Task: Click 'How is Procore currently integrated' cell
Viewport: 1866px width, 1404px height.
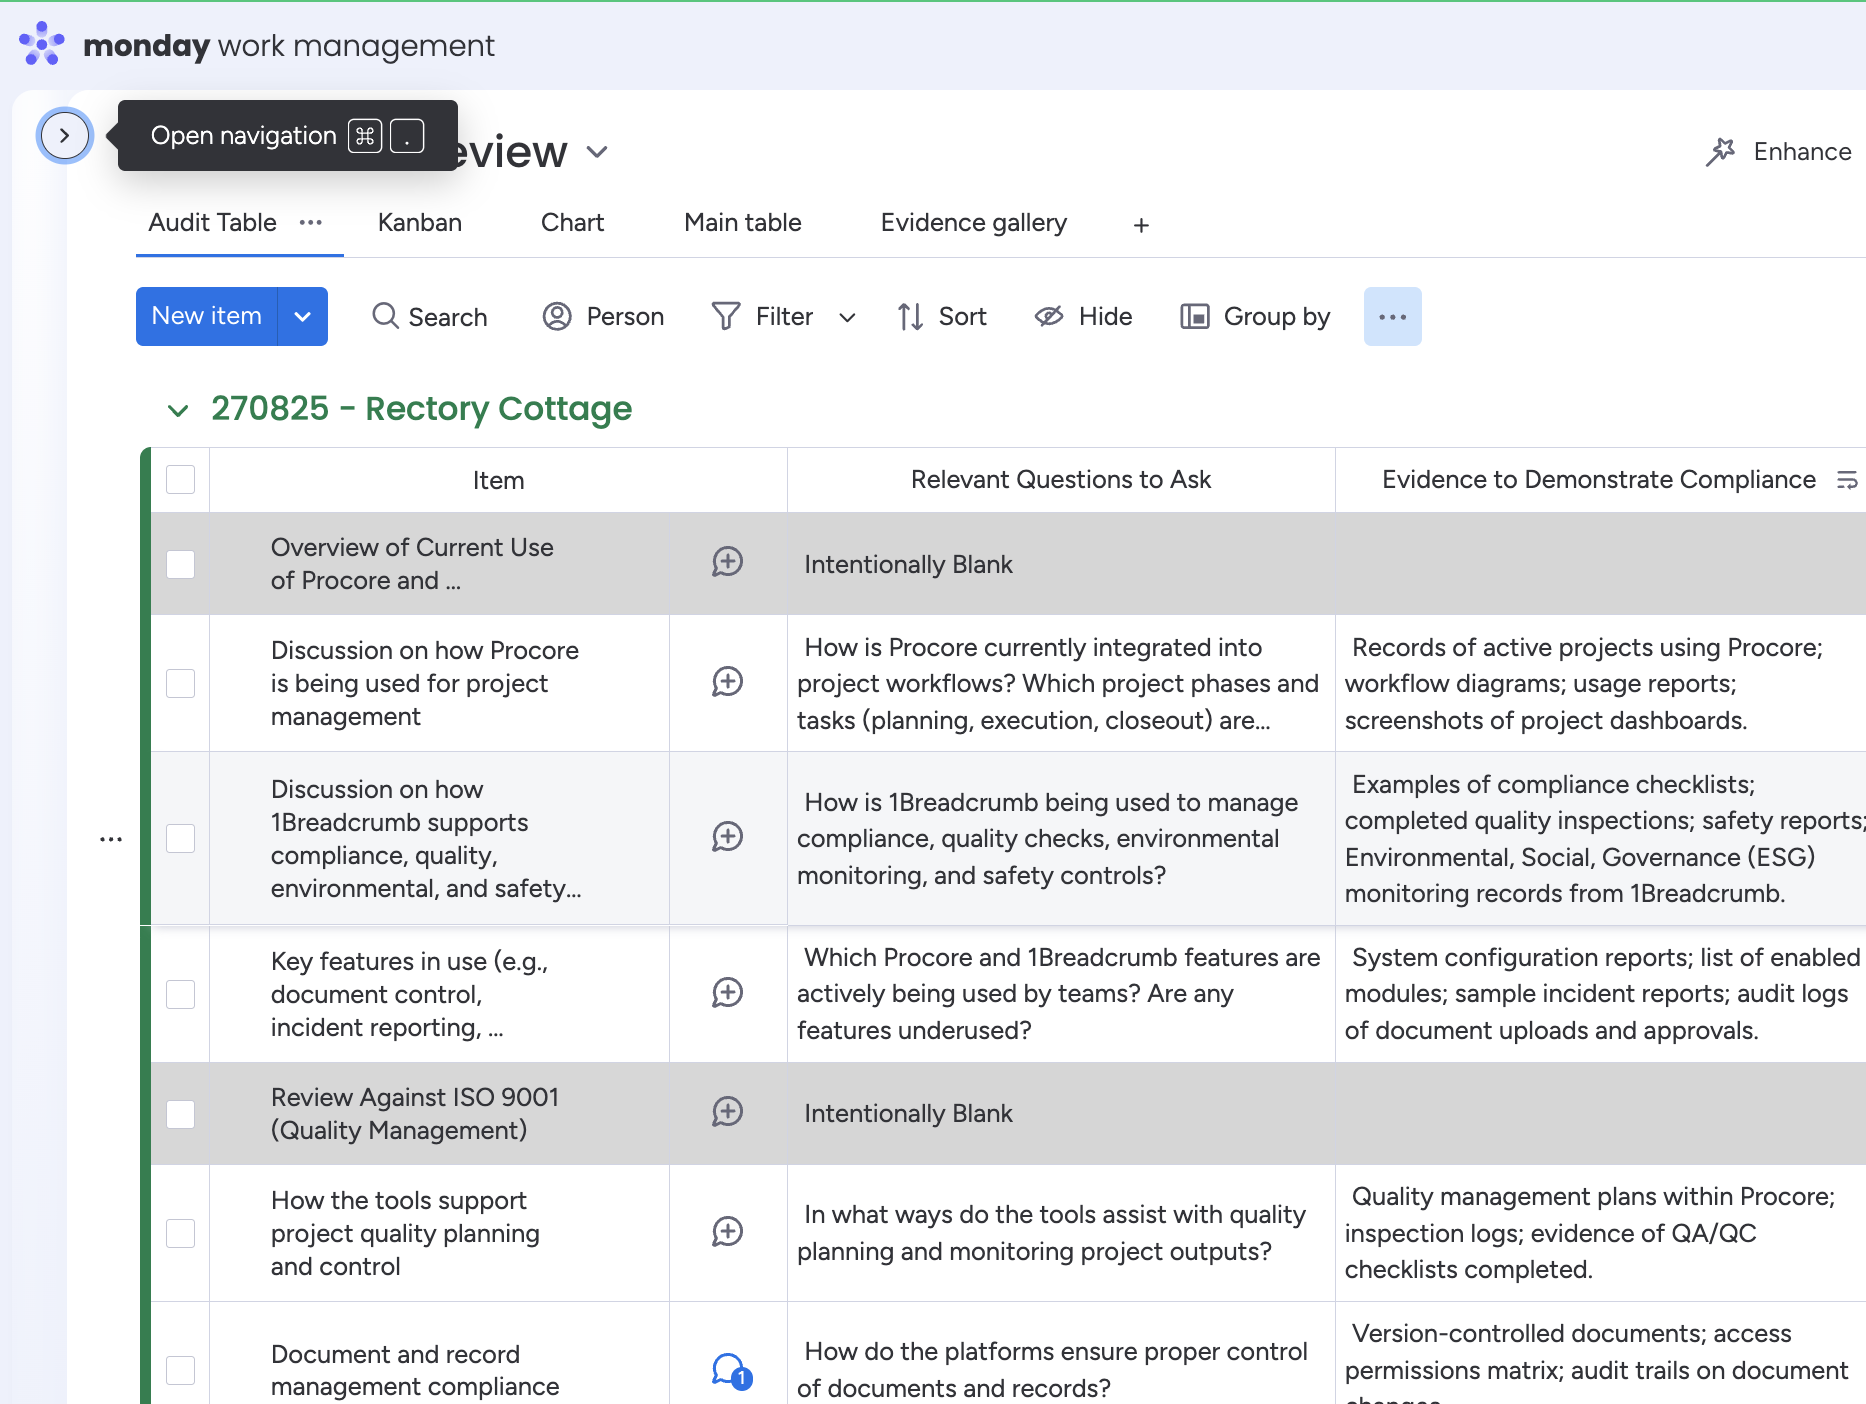Action: [x=1061, y=683]
